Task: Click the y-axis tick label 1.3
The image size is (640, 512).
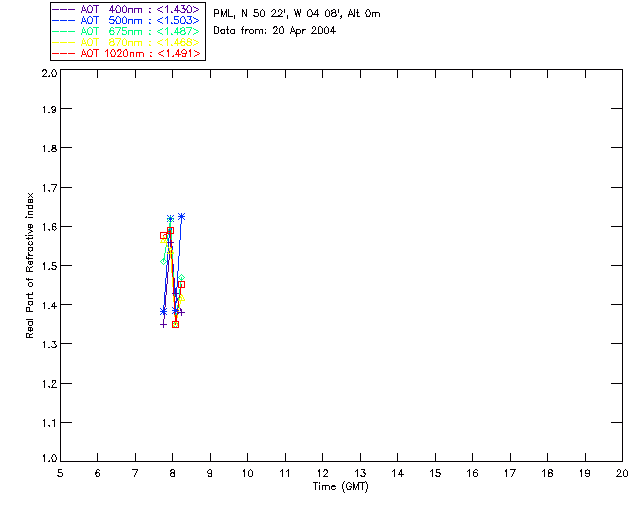Action: [49, 344]
